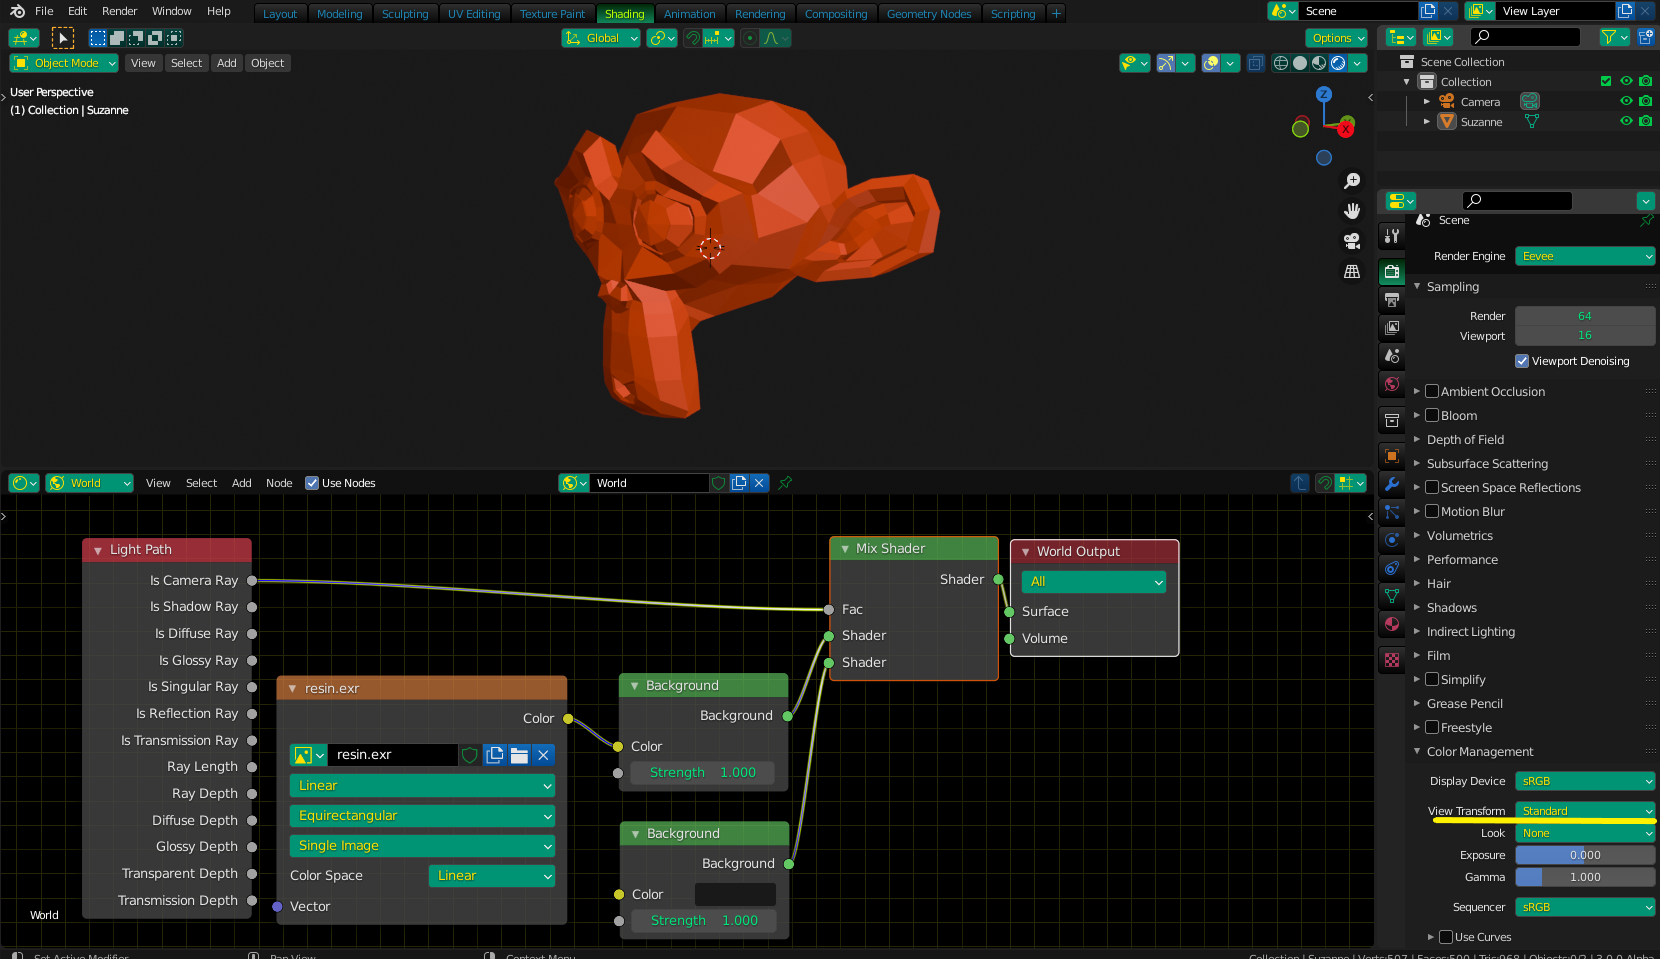Open the Texture properties tab
This screenshot has height=959, width=1660.
tap(1392, 660)
